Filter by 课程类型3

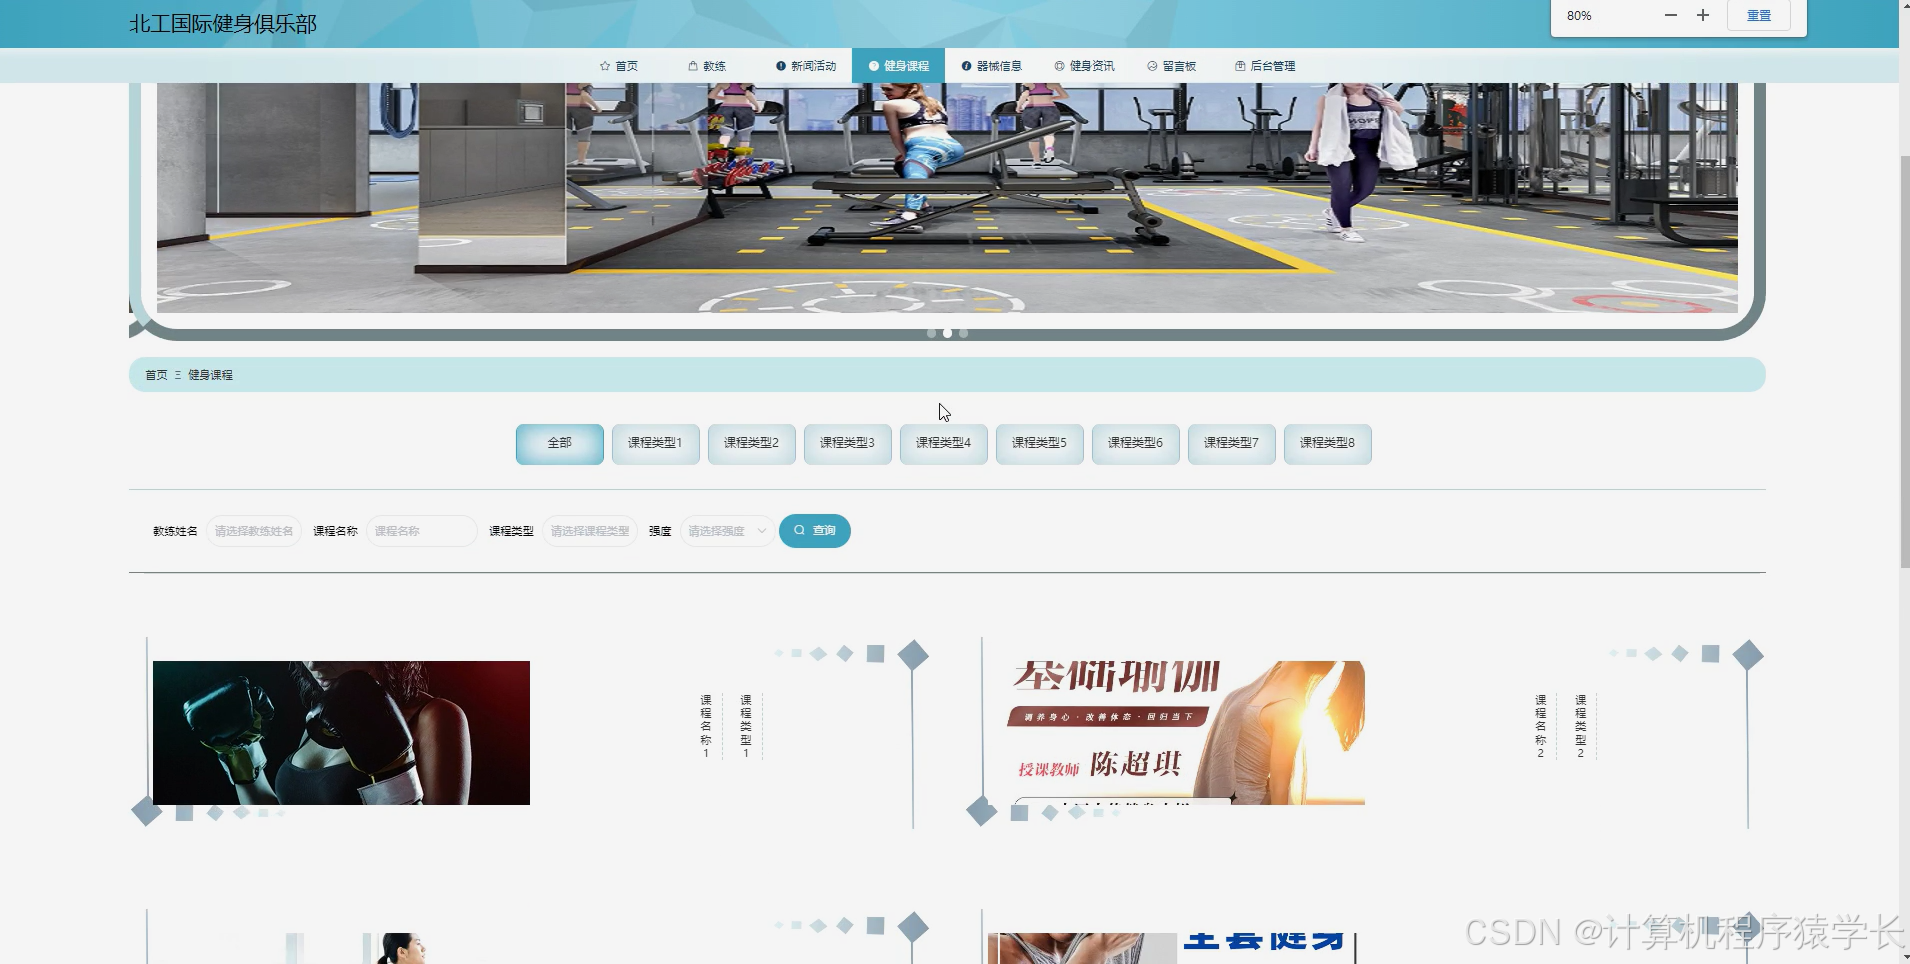tap(847, 443)
